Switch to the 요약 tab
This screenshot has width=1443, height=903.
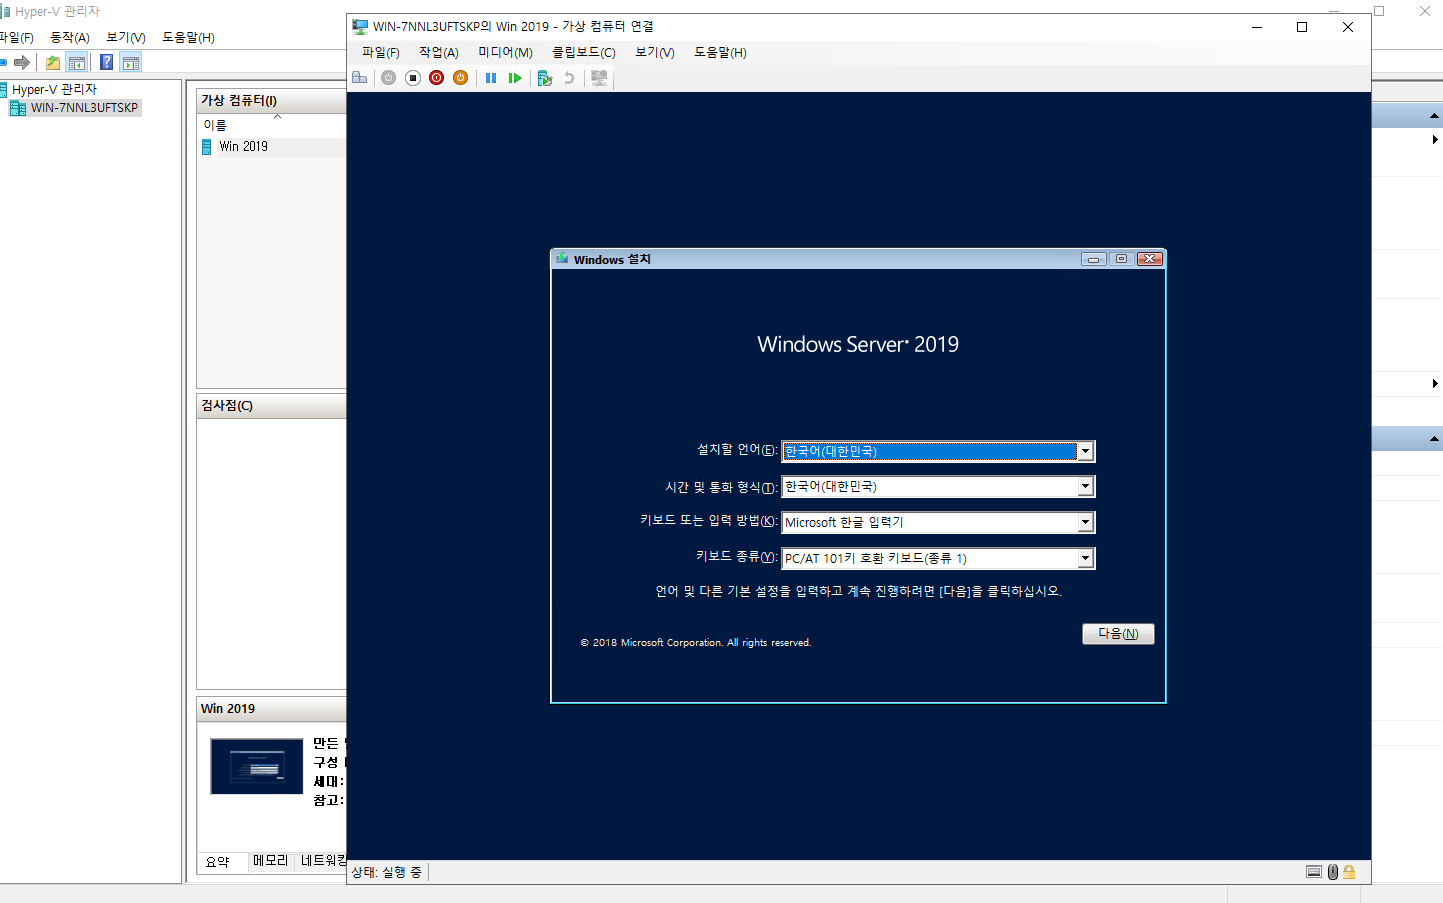[218, 862]
